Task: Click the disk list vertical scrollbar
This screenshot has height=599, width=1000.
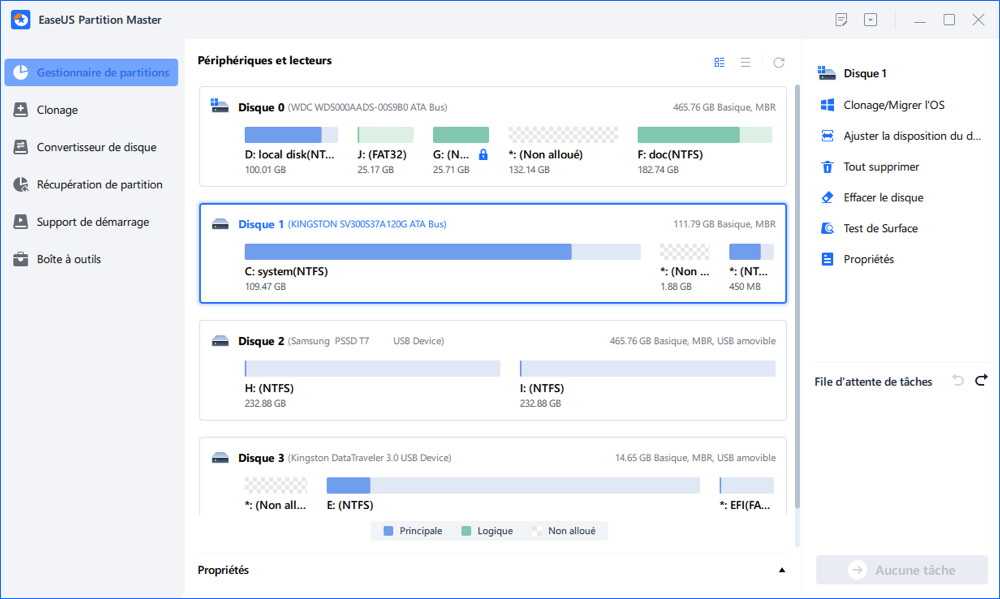Action: [x=797, y=297]
